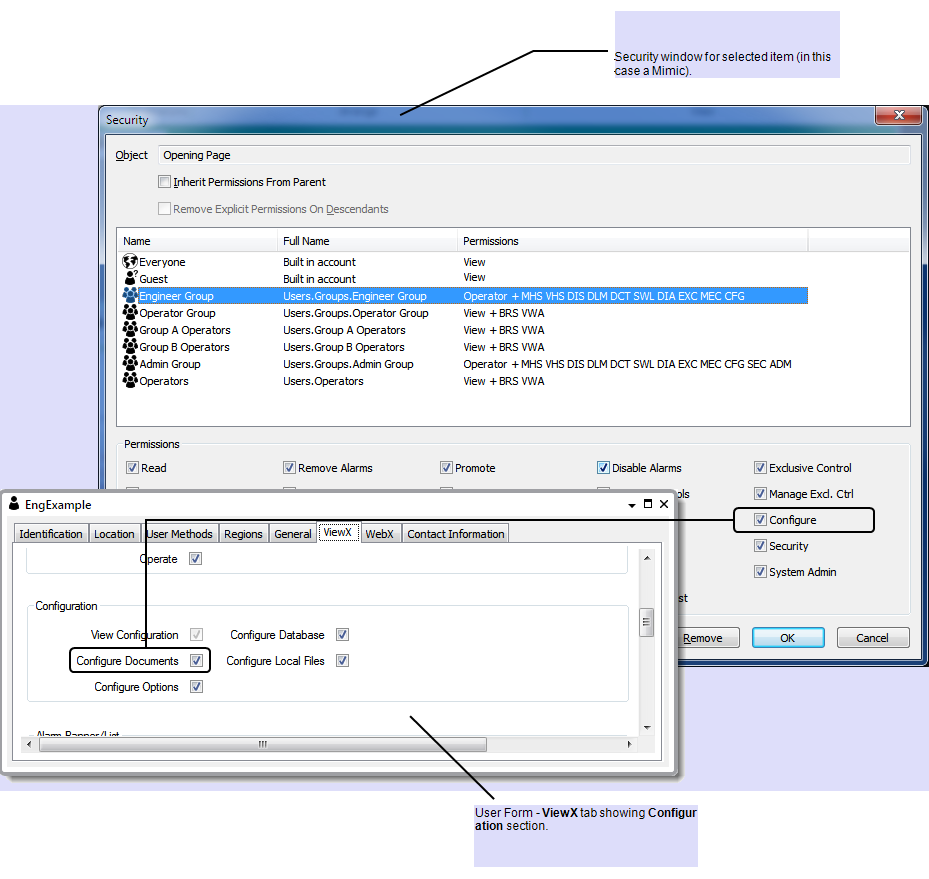The width and height of the screenshot is (929, 879).
Task: Open the Contact Information tab
Action: pyautogui.click(x=455, y=534)
